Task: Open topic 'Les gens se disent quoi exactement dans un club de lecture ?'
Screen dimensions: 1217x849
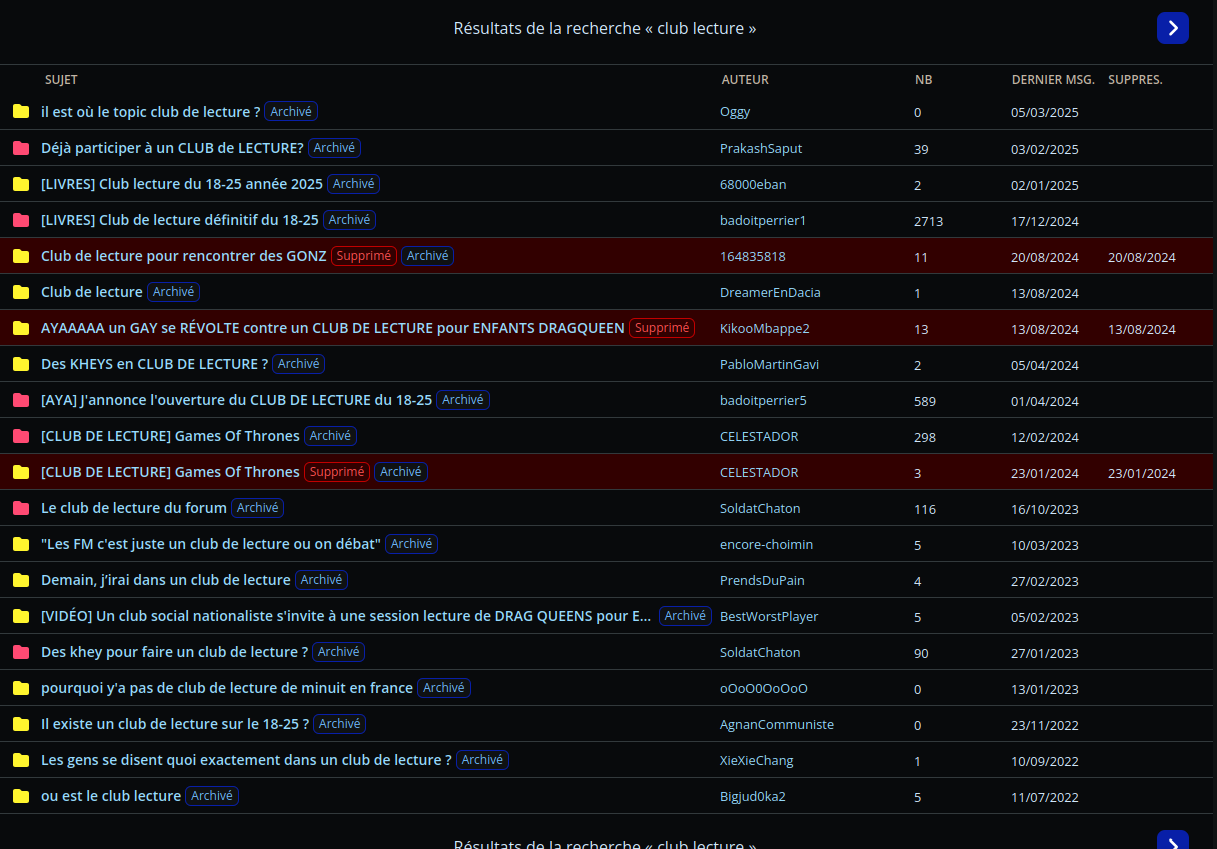Action: pos(246,760)
